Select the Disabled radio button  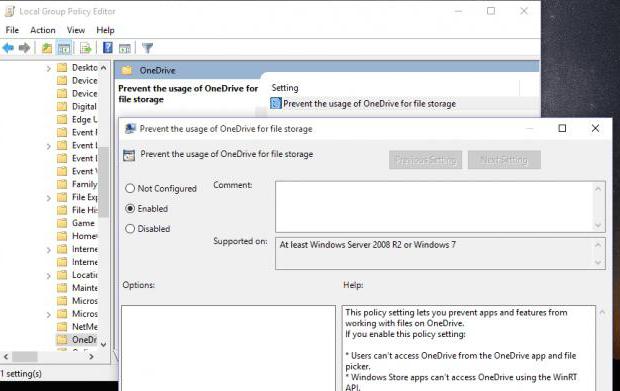[130, 229]
